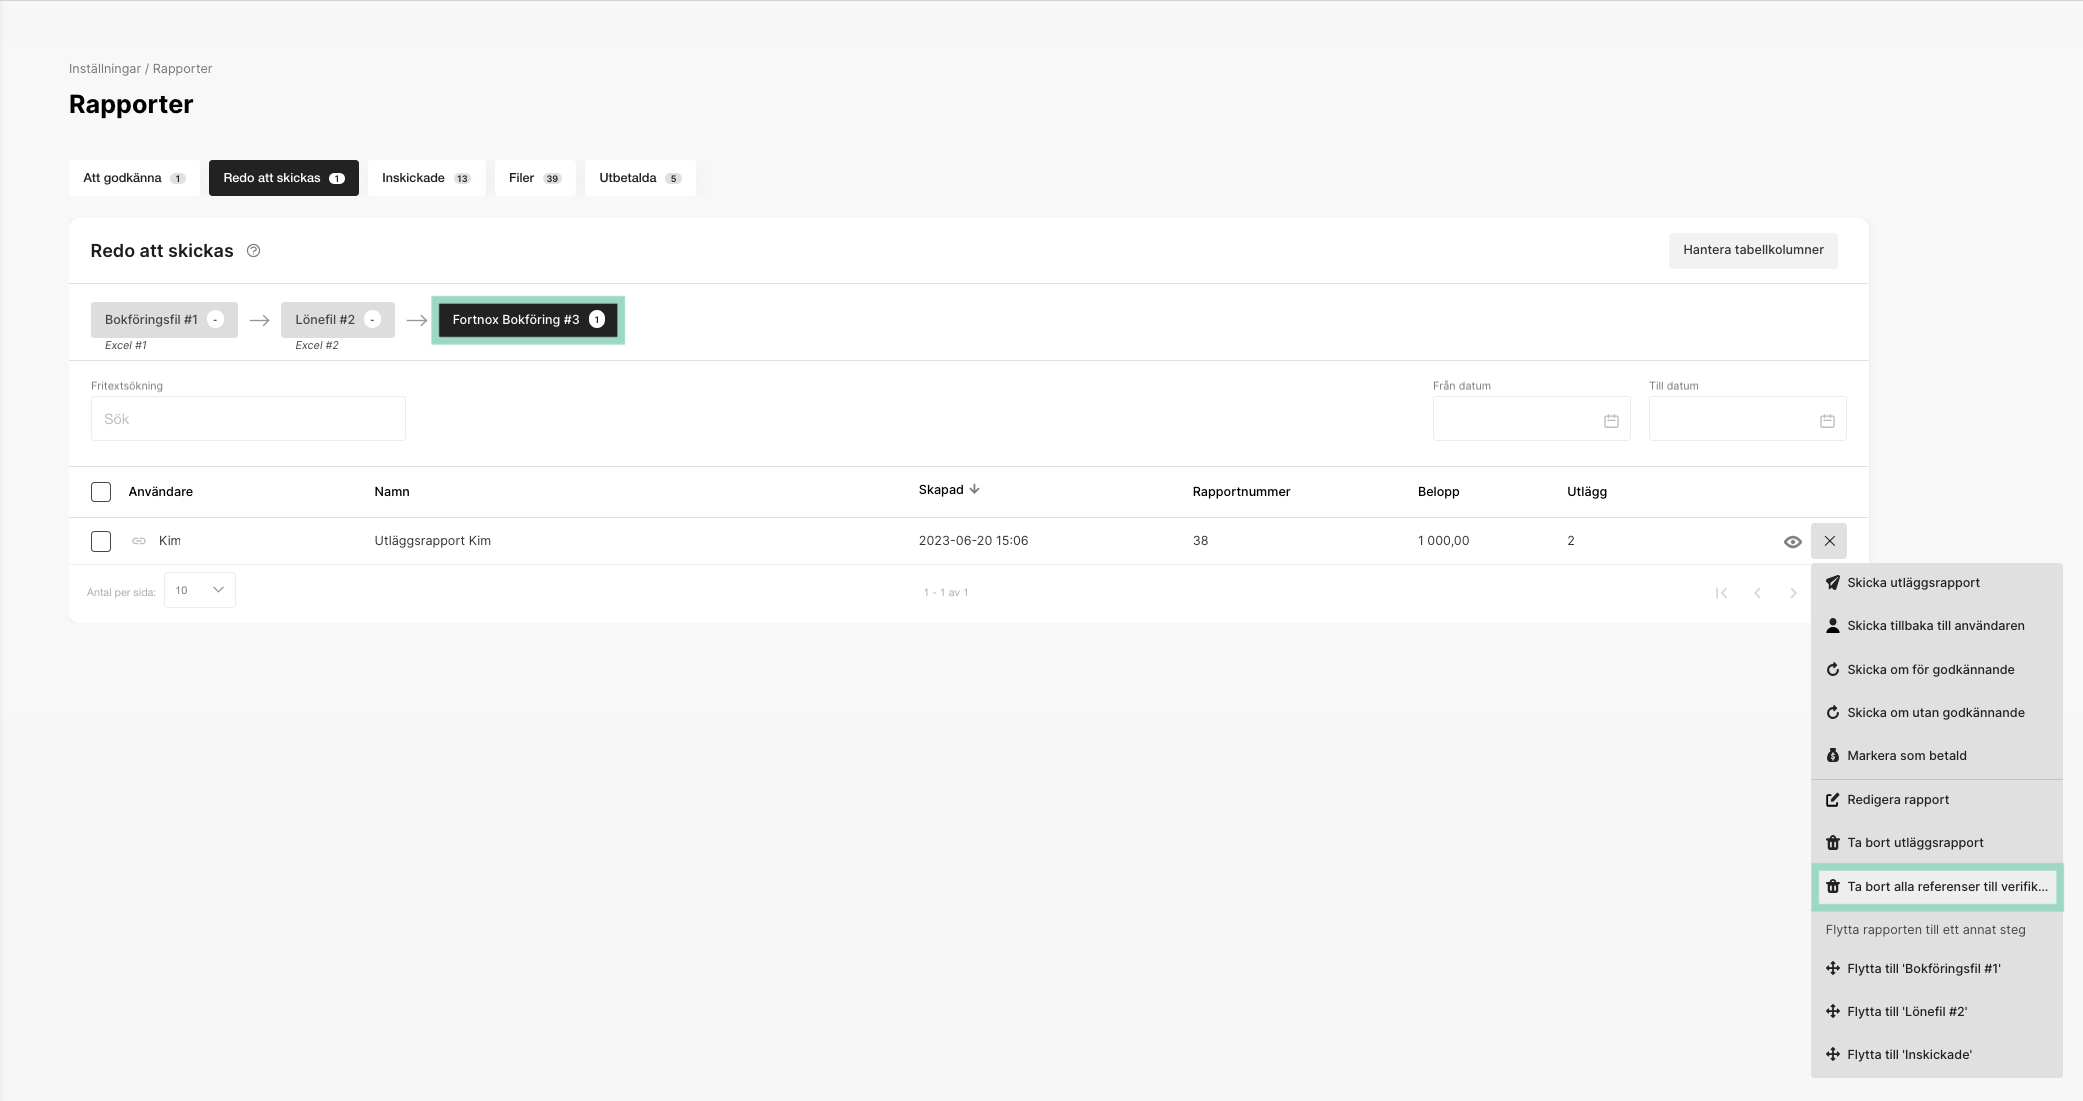Switch to Inskickade tab
The height and width of the screenshot is (1101, 2083).
click(x=426, y=178)
